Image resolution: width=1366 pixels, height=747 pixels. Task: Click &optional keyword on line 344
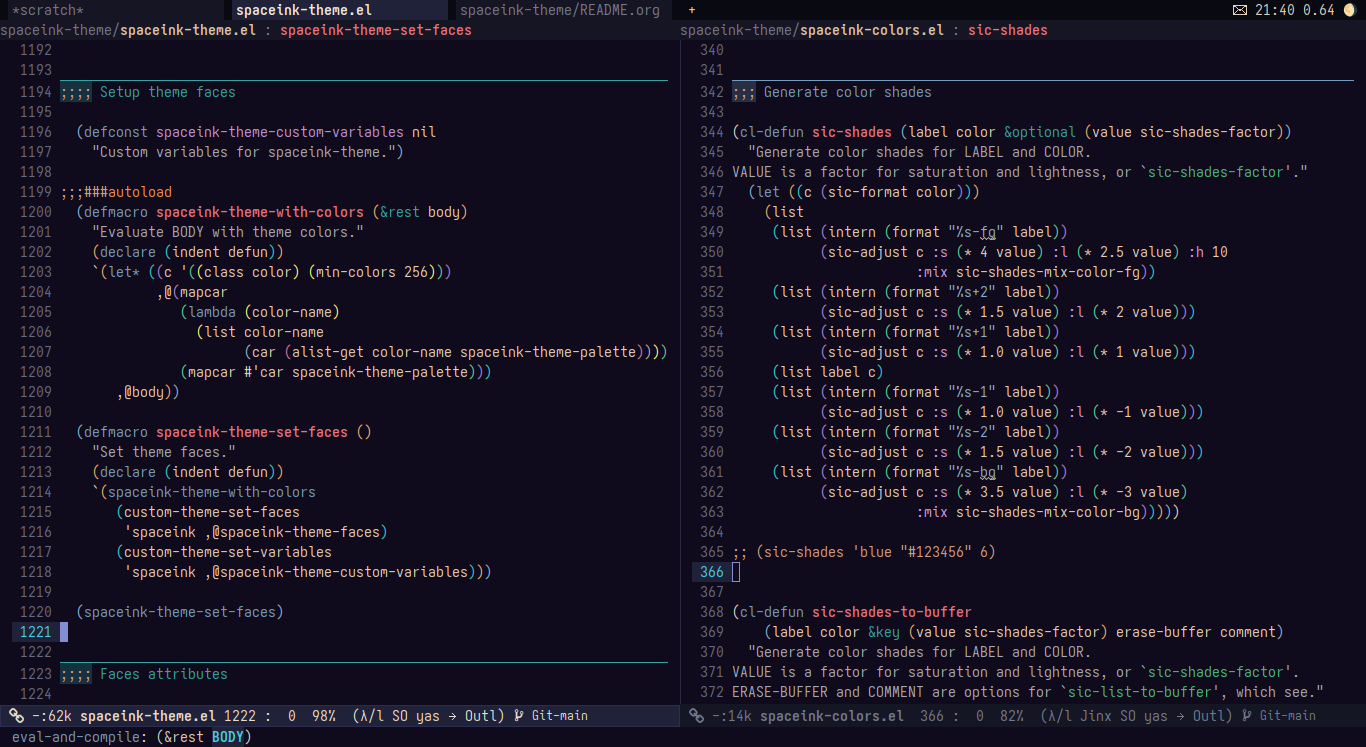tap(1040, 132)
